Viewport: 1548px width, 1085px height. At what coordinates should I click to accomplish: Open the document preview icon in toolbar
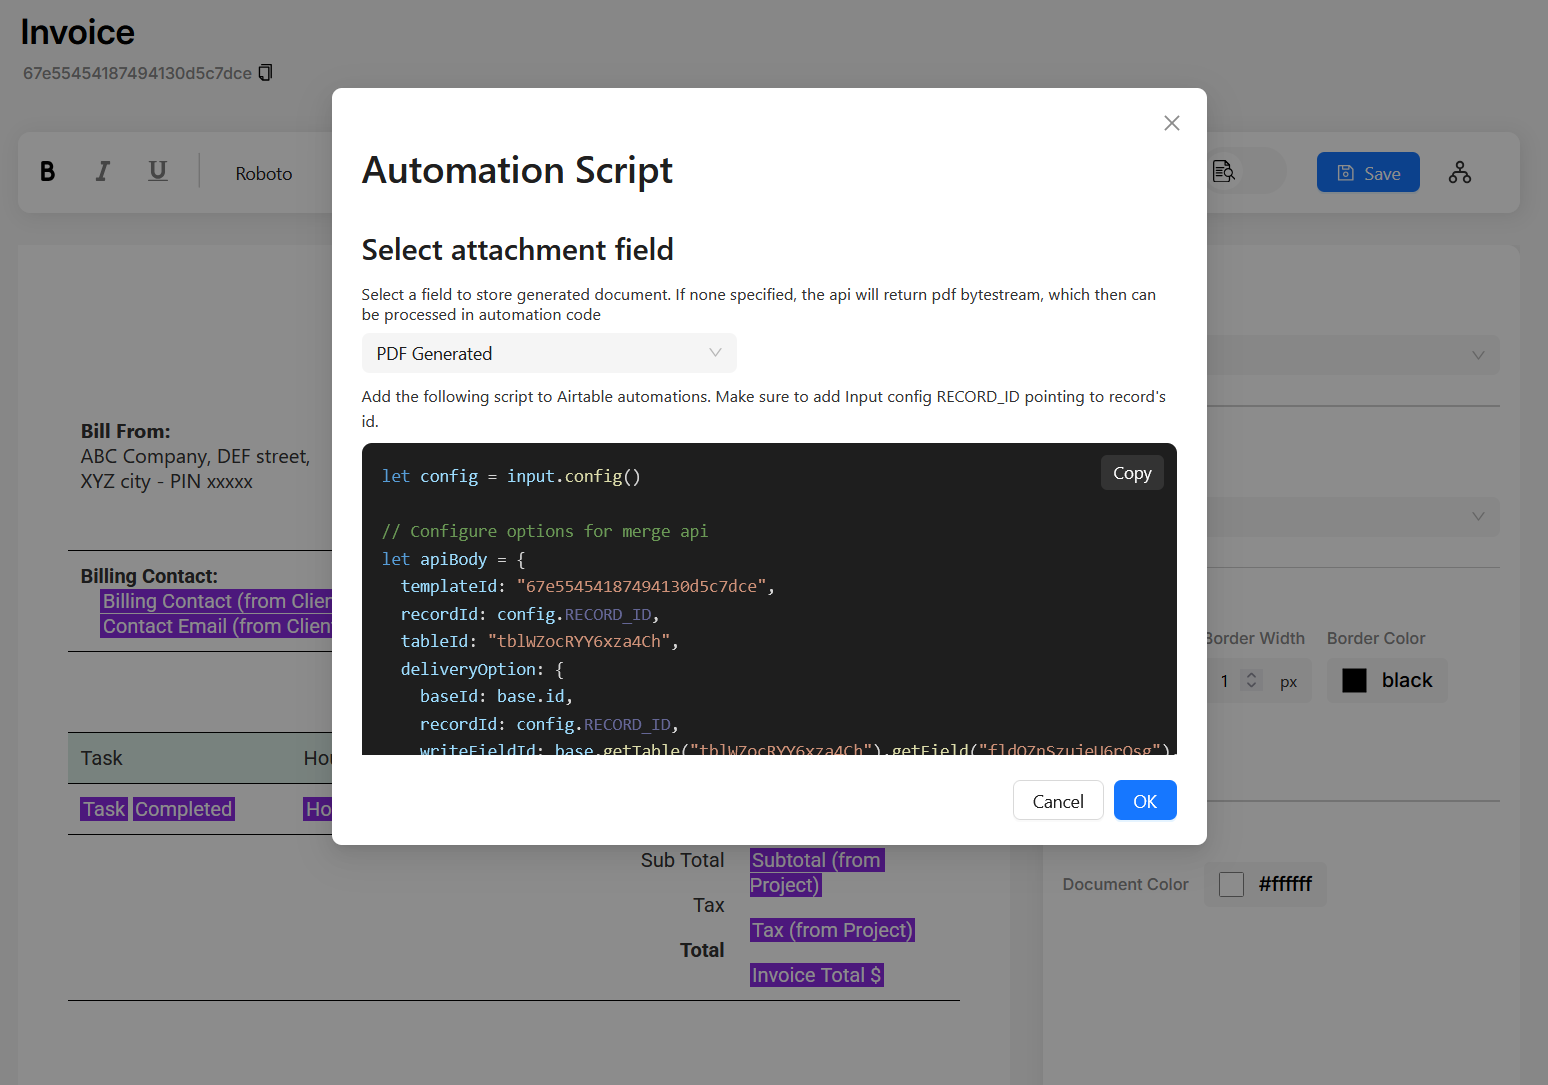1224,172
